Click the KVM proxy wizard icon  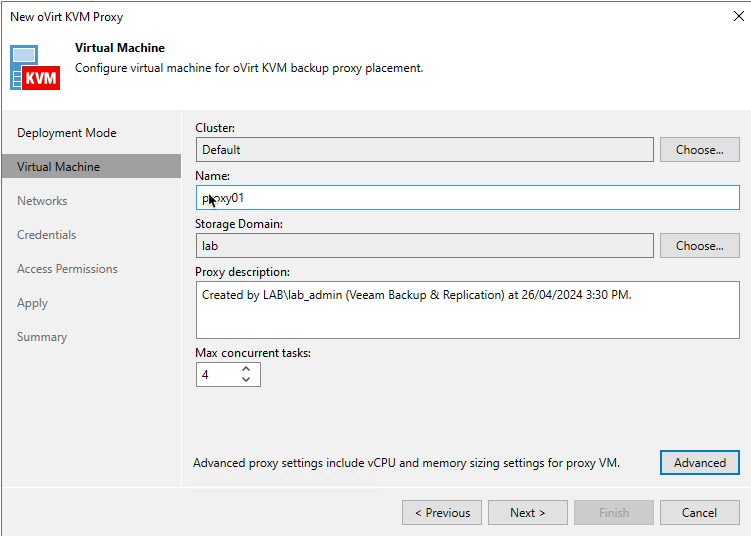(35, 67)
